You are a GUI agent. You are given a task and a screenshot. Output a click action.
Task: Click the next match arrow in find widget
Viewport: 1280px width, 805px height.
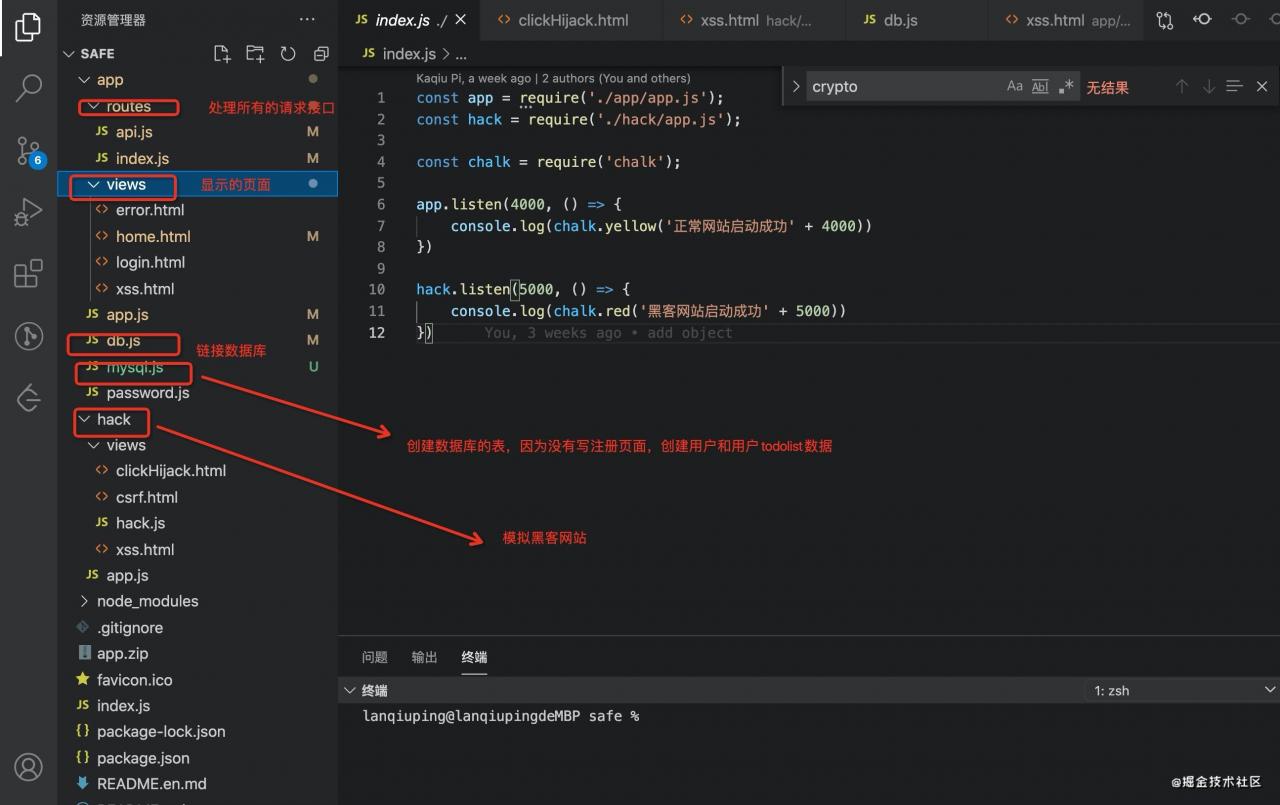pyautogui.click(x=1209, y=86)
